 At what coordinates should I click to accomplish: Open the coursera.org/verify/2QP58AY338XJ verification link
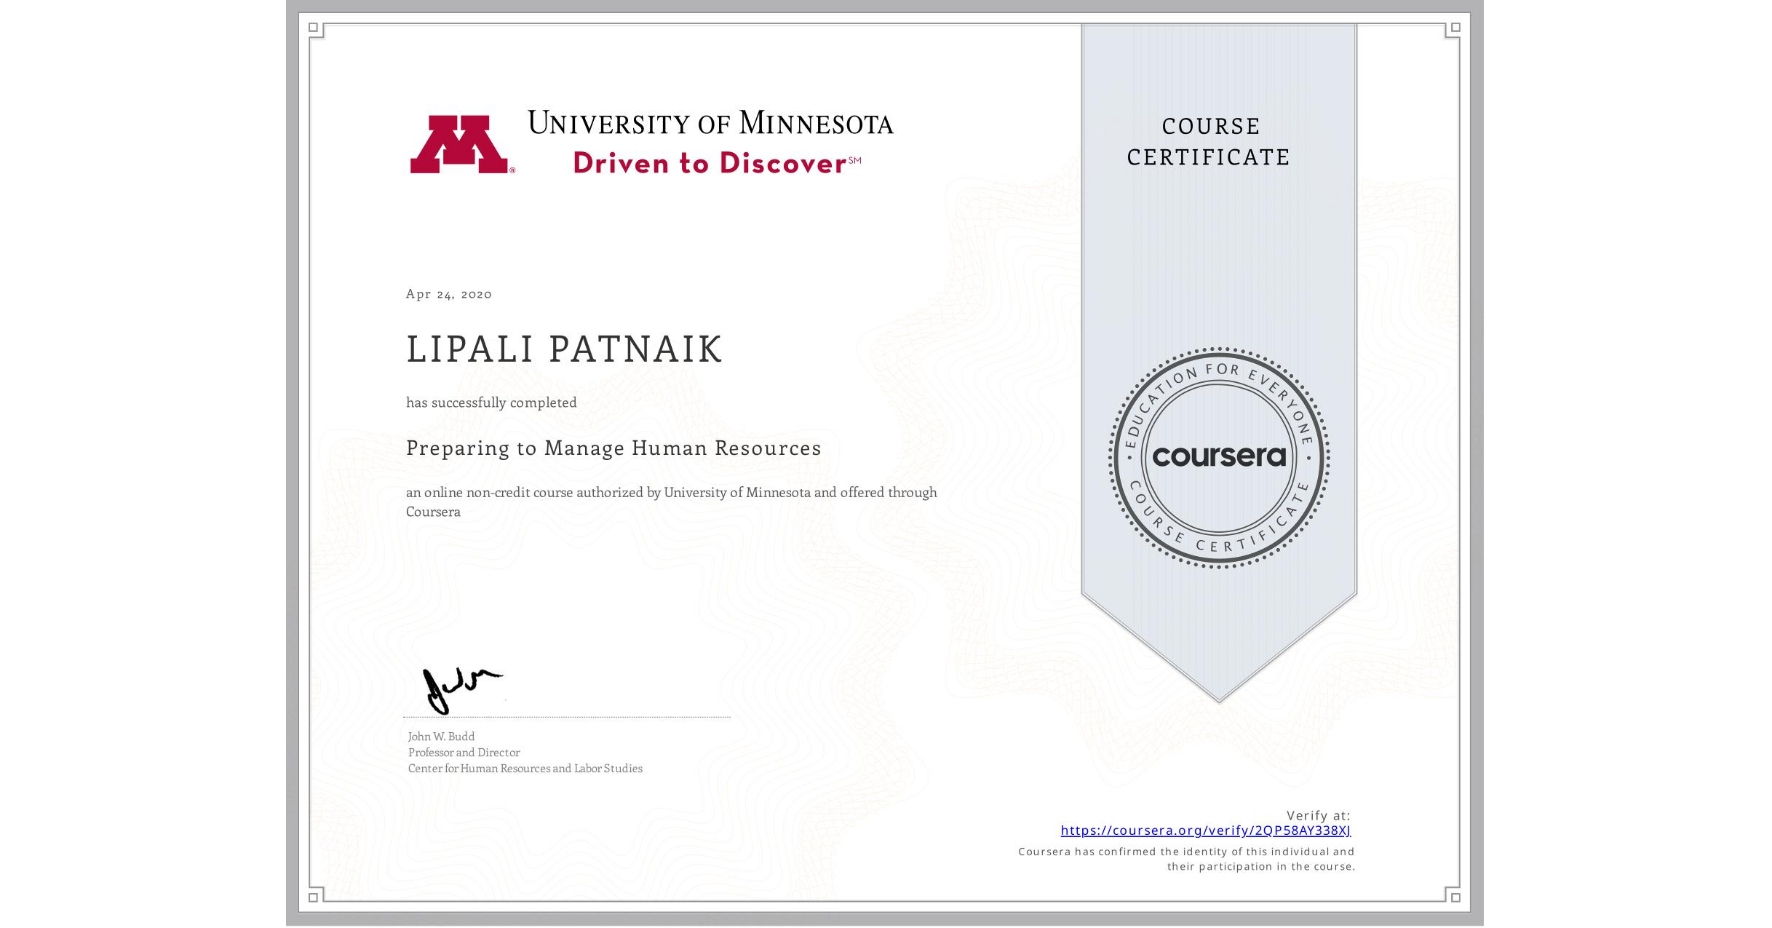(x=1206, y=830)
